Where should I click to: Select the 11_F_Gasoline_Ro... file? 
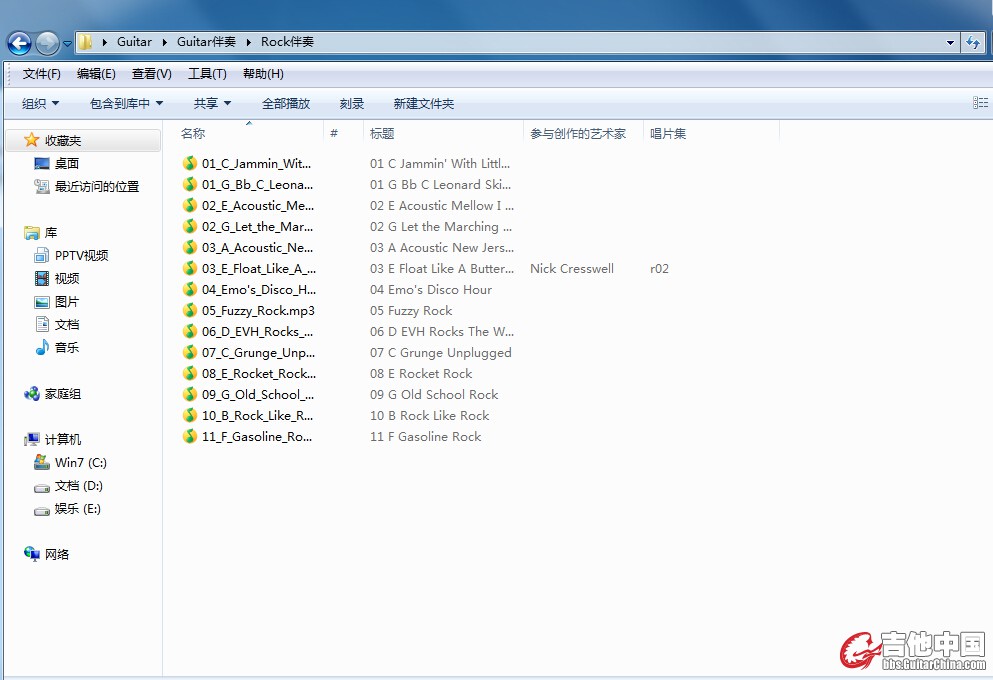257,437
